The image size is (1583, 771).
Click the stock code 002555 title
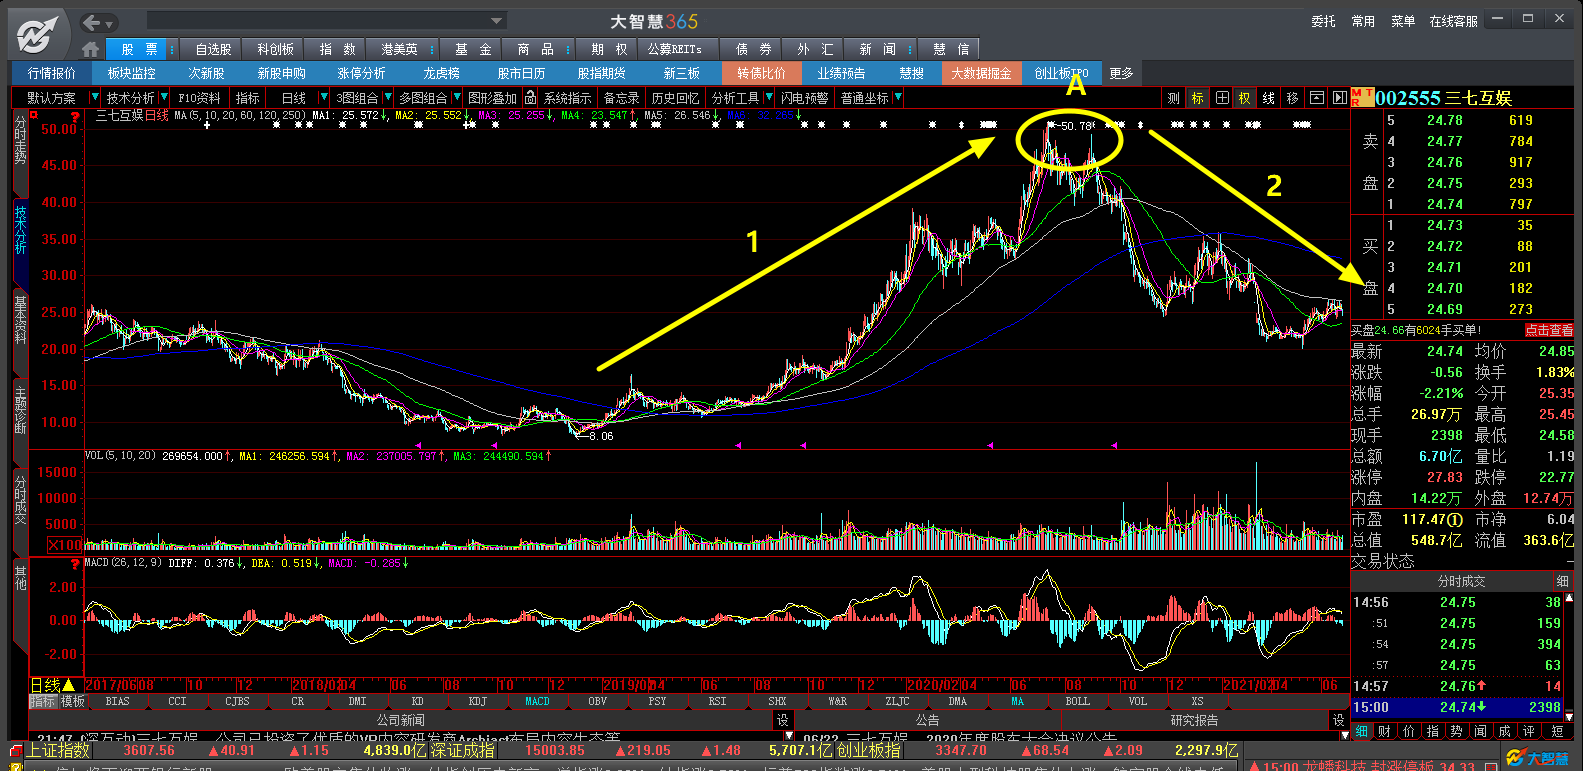point(1407,97)
